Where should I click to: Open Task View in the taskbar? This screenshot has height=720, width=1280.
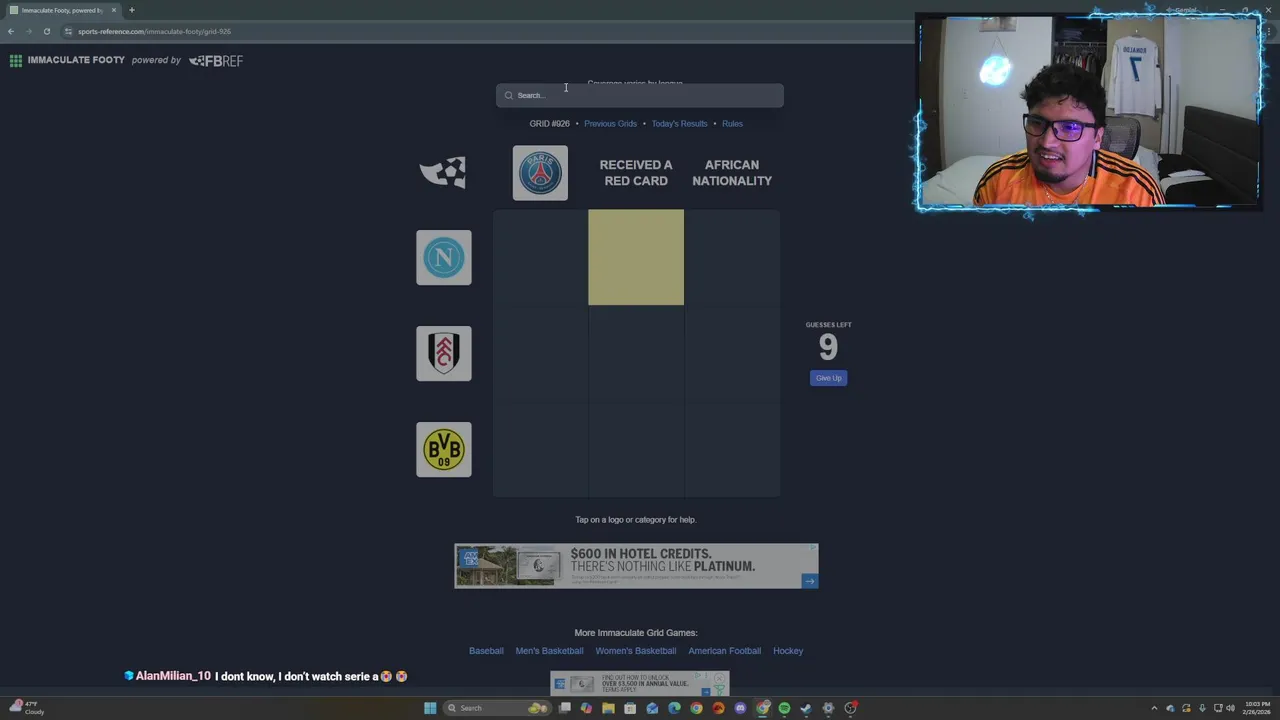[x=565, y=708]
